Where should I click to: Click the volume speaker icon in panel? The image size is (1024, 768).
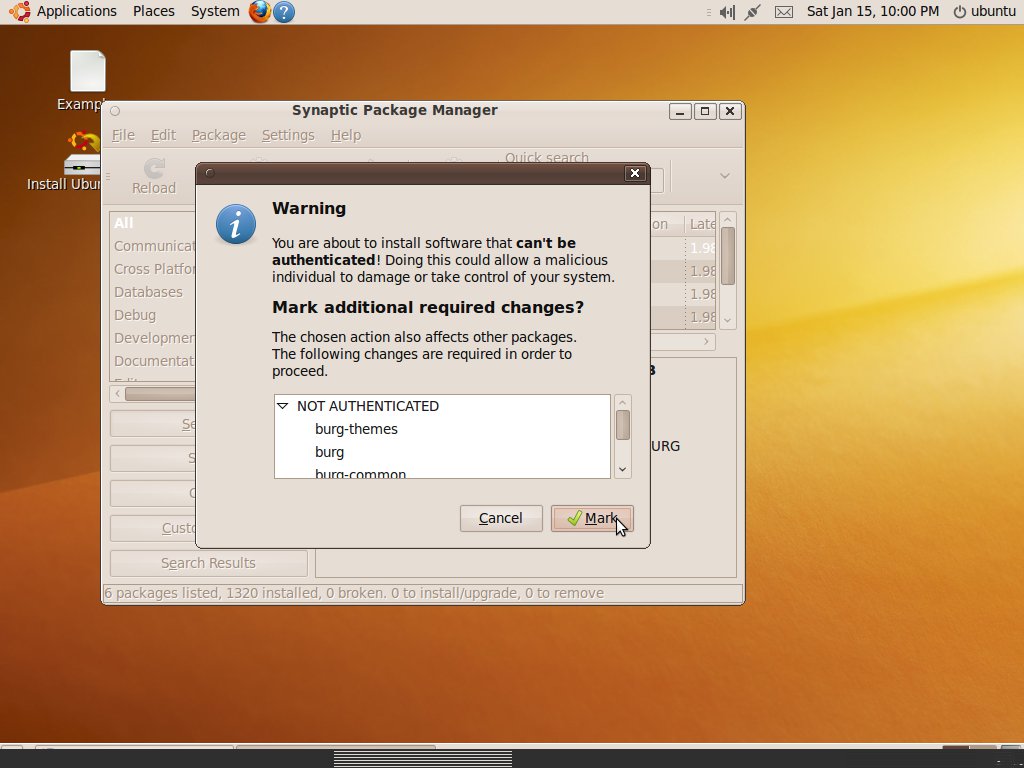[727, 12]
